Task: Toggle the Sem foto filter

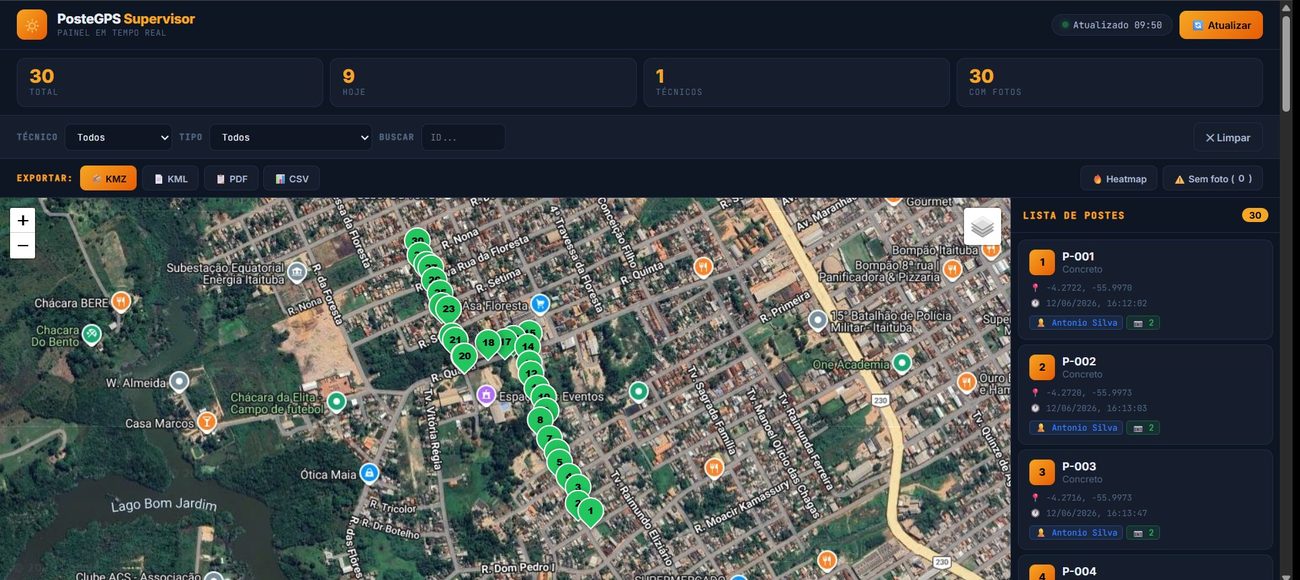Action: (x=1212, y=178)
